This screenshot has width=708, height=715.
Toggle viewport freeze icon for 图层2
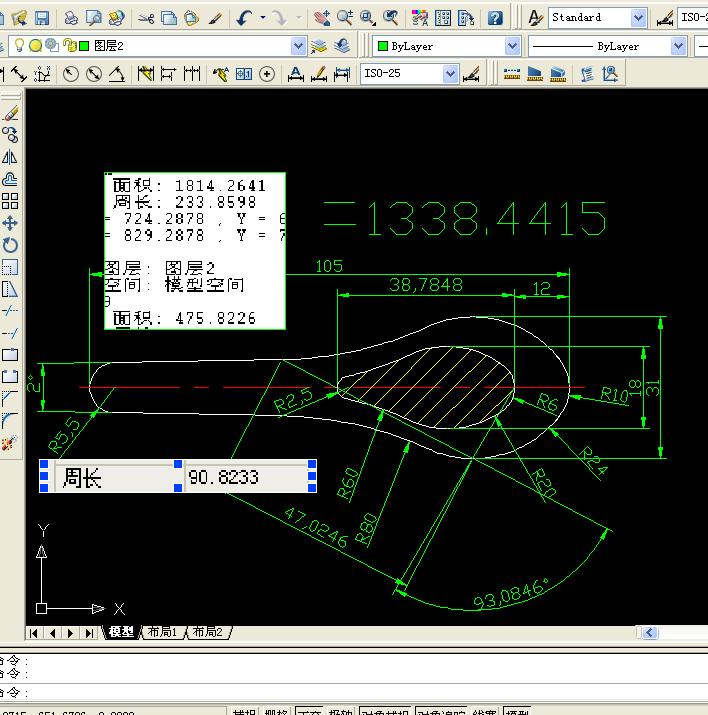(x=52, y=45)
